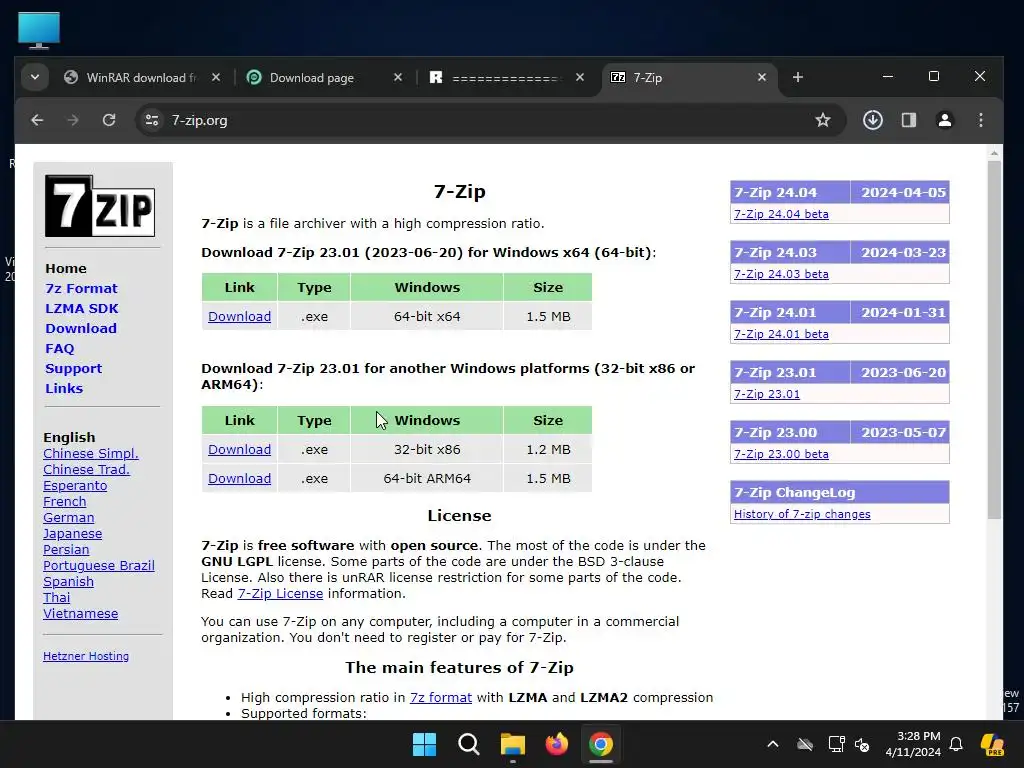Click Chrome icon in taskbar
1024x768 pixels.
click(x=601, y=744)
